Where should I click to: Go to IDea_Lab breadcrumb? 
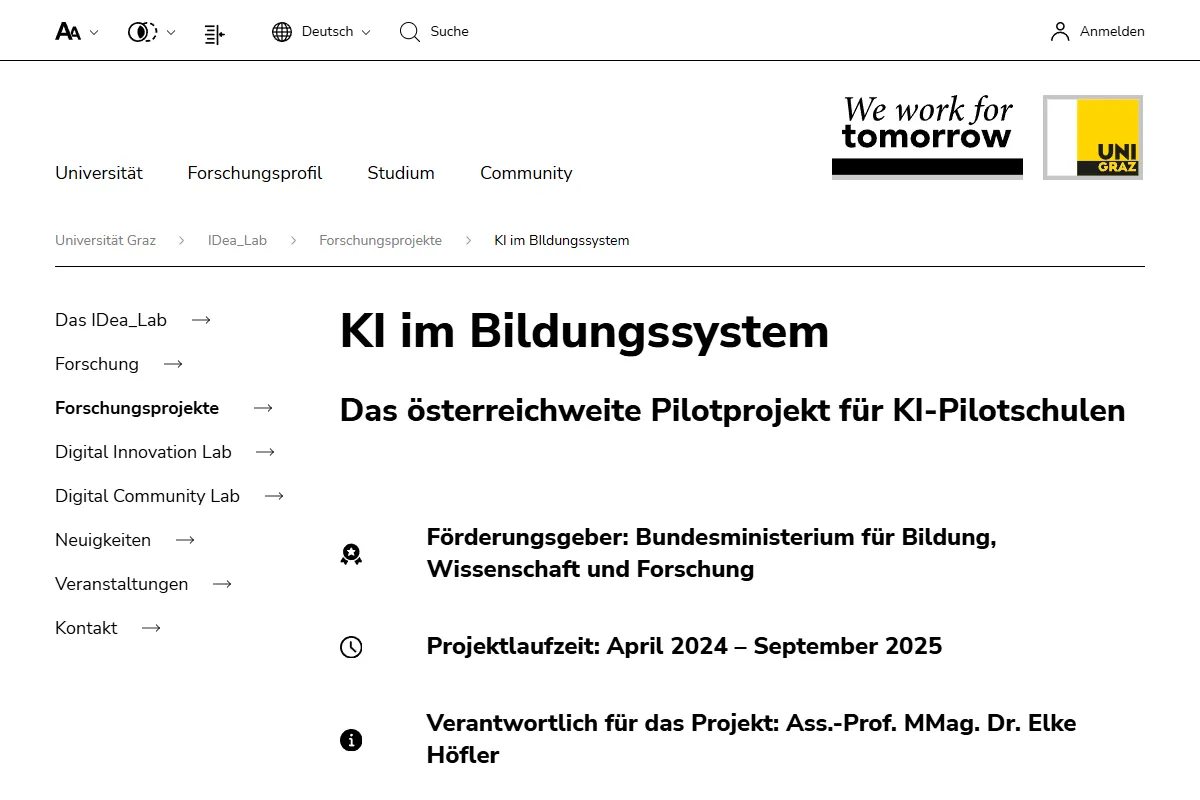tap(237, 240)
